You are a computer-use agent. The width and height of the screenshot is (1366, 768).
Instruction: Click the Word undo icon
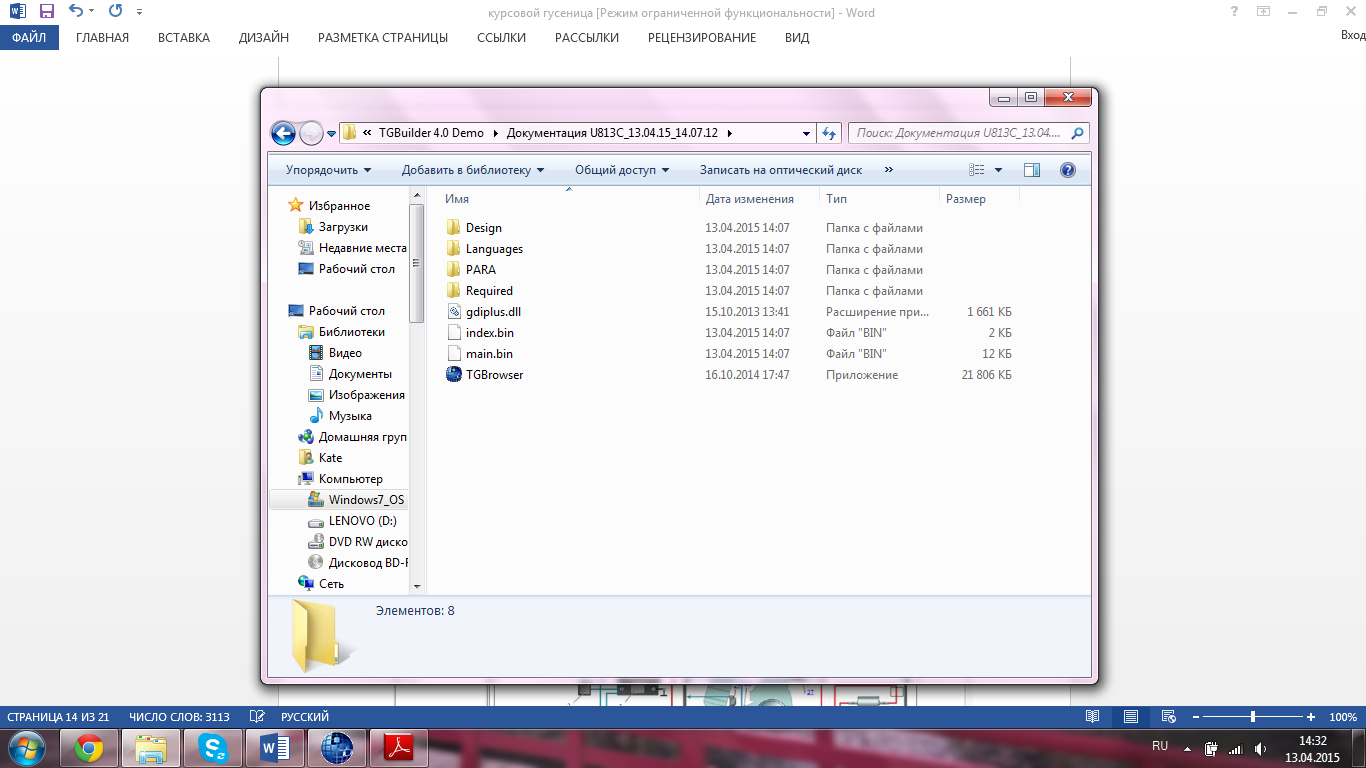pos(76,12)
